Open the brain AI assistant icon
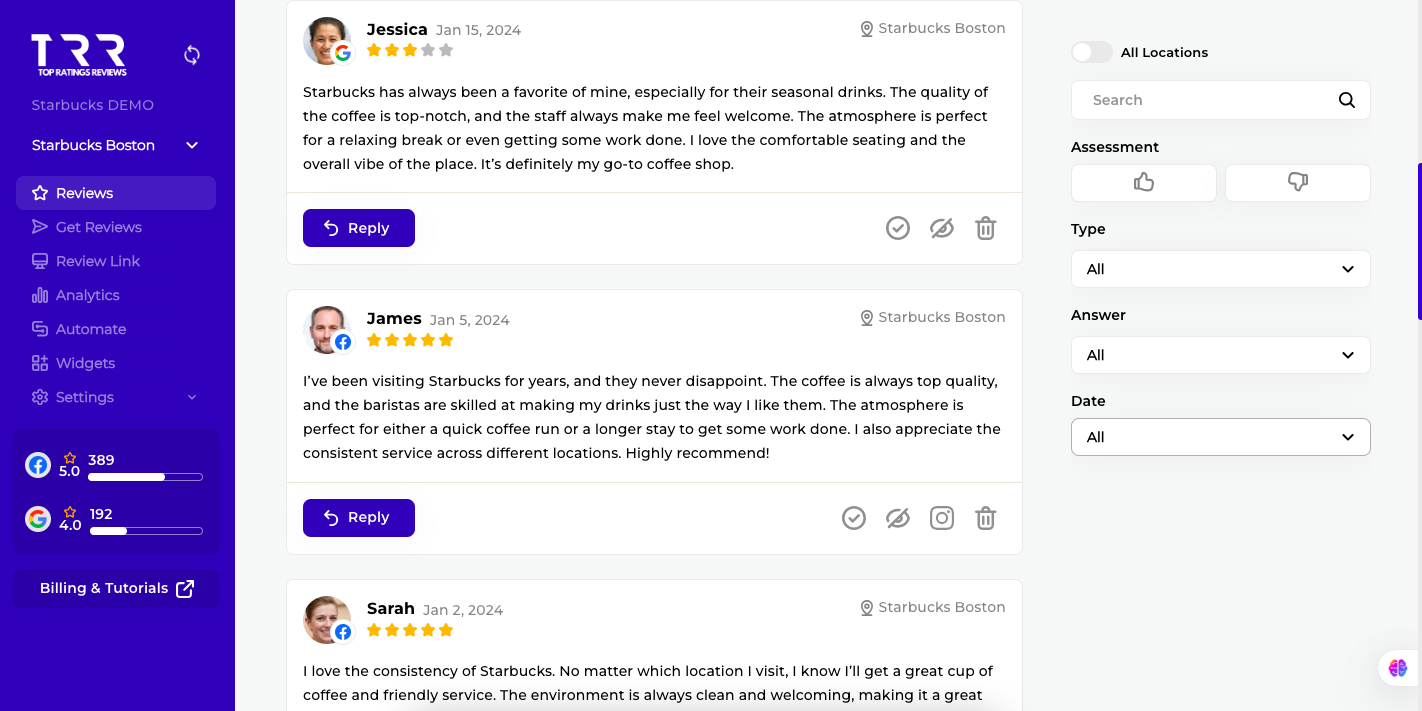 tap(1398, 668)
